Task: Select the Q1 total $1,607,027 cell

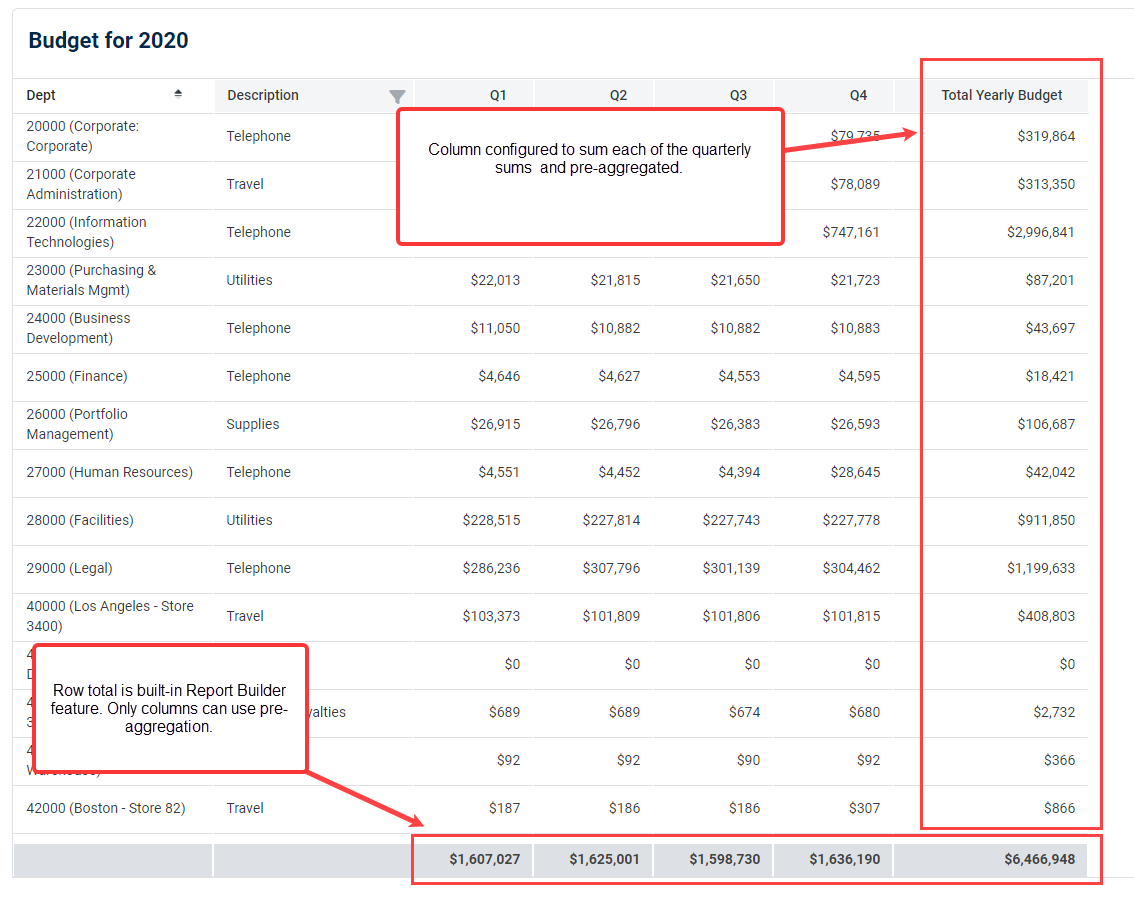Action: click(484, 859)
